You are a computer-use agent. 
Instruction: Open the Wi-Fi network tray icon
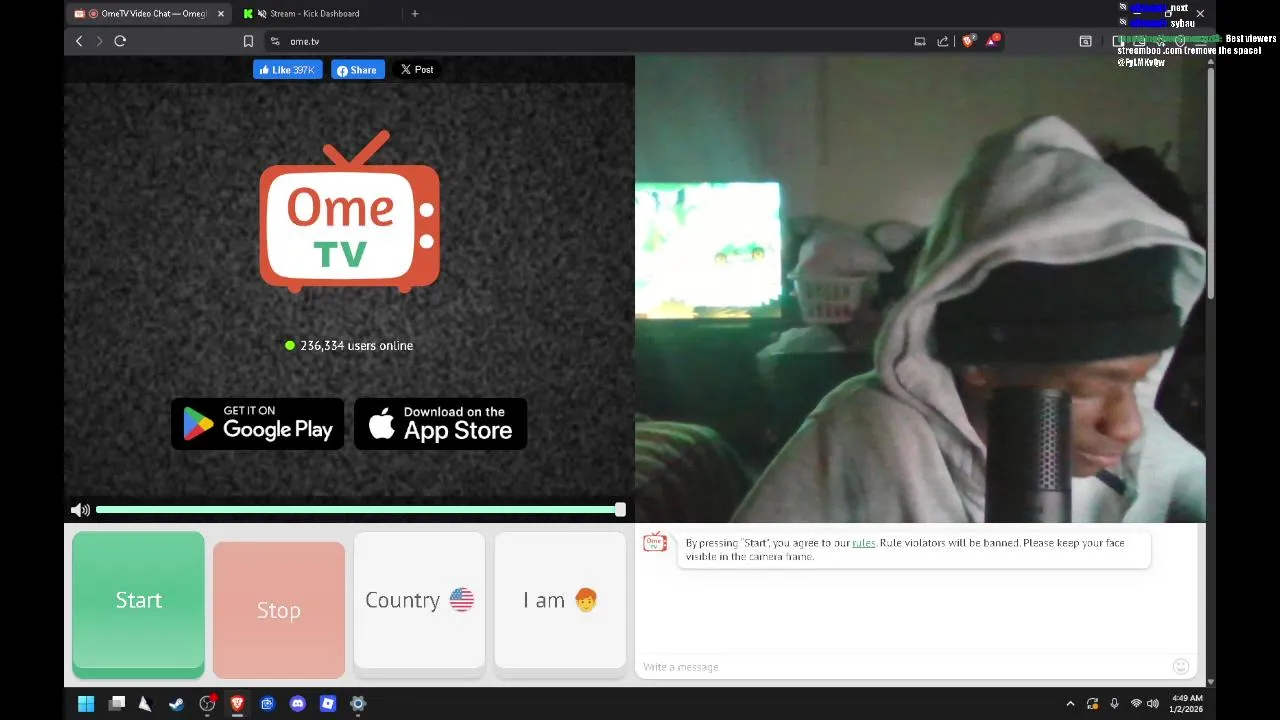click(1136, 704)
